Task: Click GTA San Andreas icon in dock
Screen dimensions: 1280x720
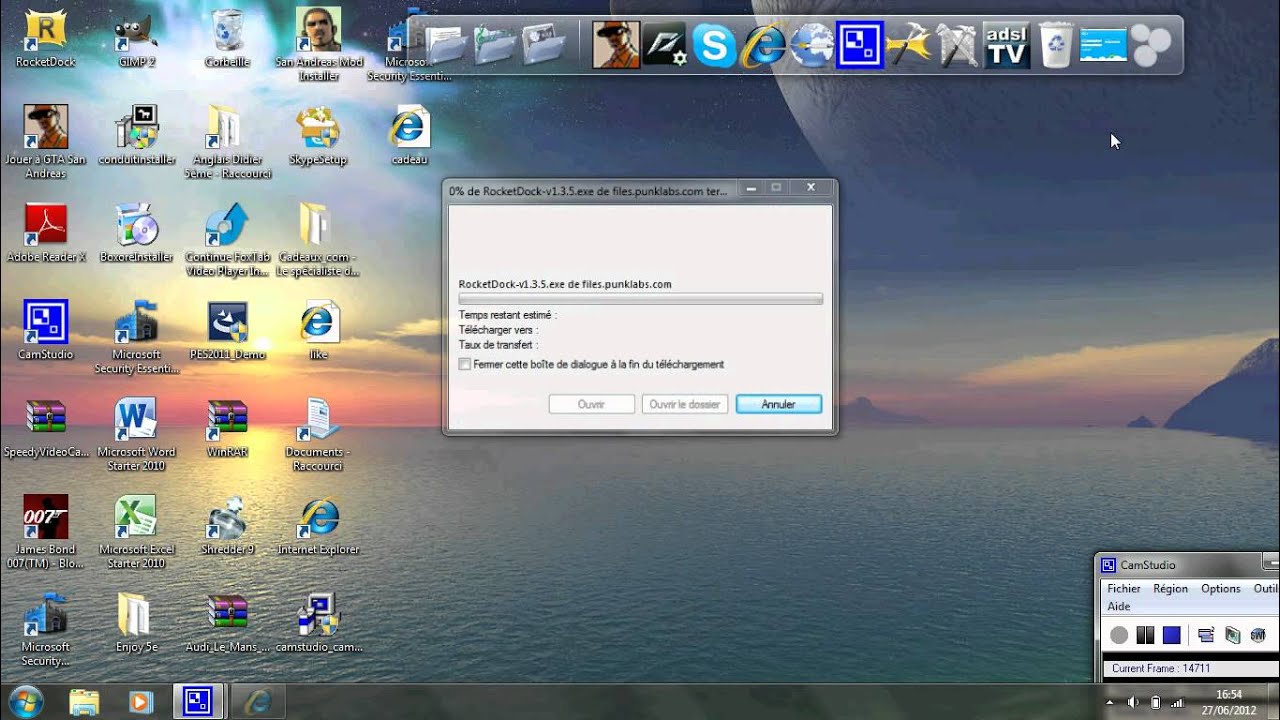Action: (616, 46)
